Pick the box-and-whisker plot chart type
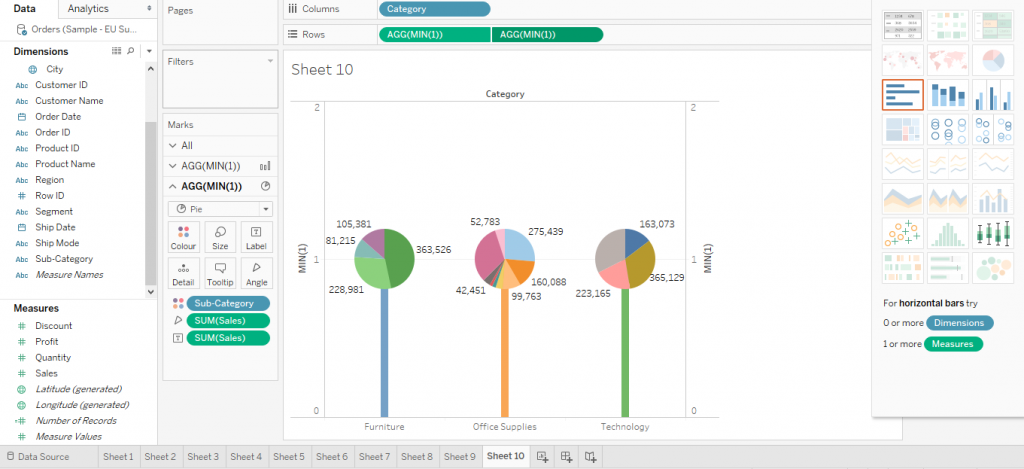 993,233
